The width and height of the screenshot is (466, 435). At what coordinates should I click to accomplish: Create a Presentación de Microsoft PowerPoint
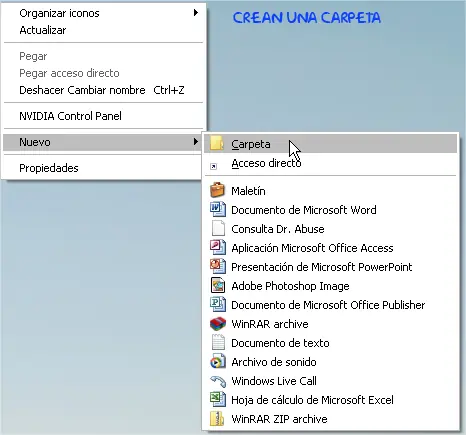pos(330,267)
